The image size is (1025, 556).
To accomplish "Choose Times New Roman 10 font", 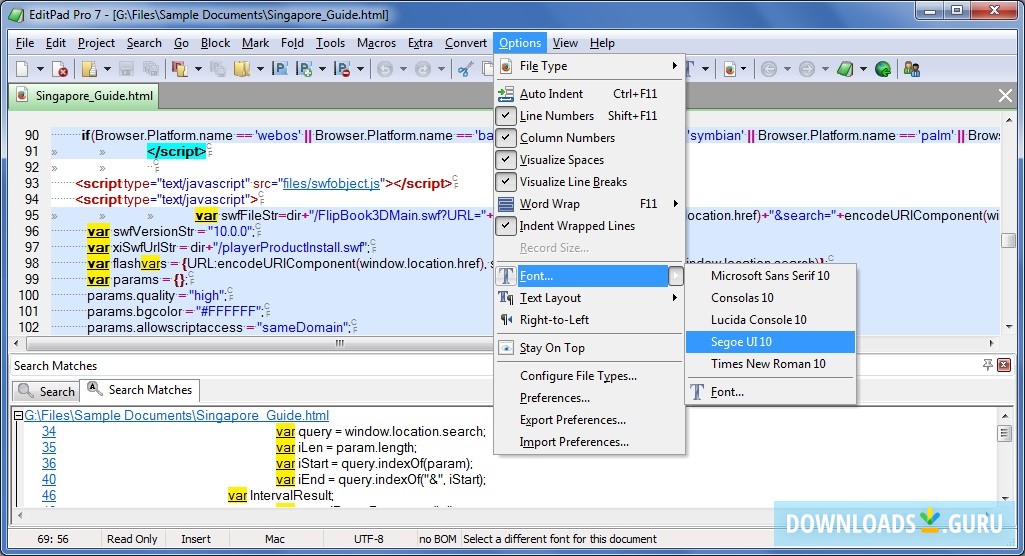I will (x=770, y=364).
